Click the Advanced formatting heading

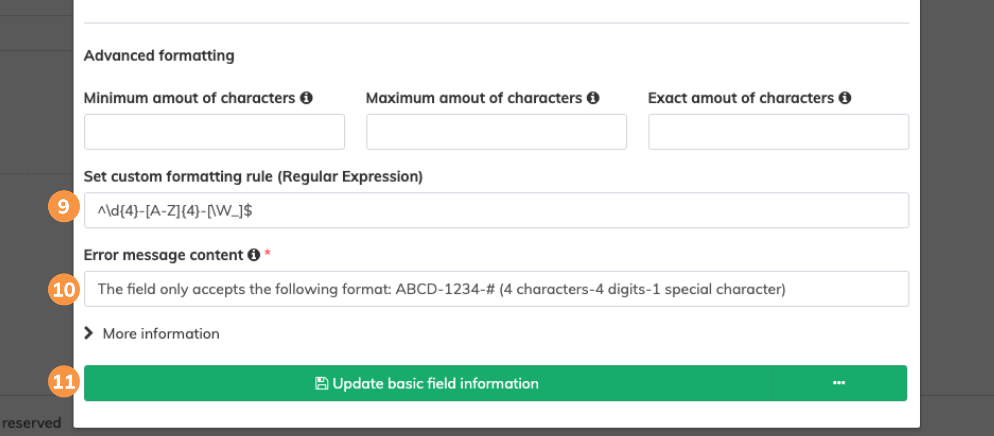click(159, 56)
